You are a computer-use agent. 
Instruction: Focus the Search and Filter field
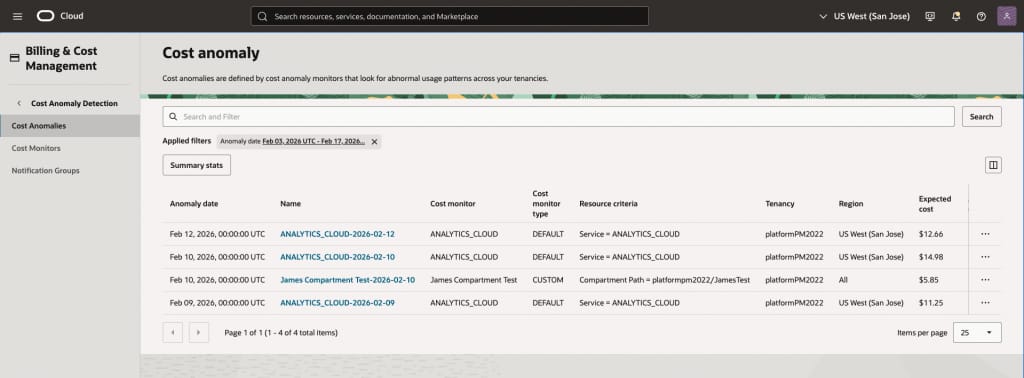coord(558,117)
